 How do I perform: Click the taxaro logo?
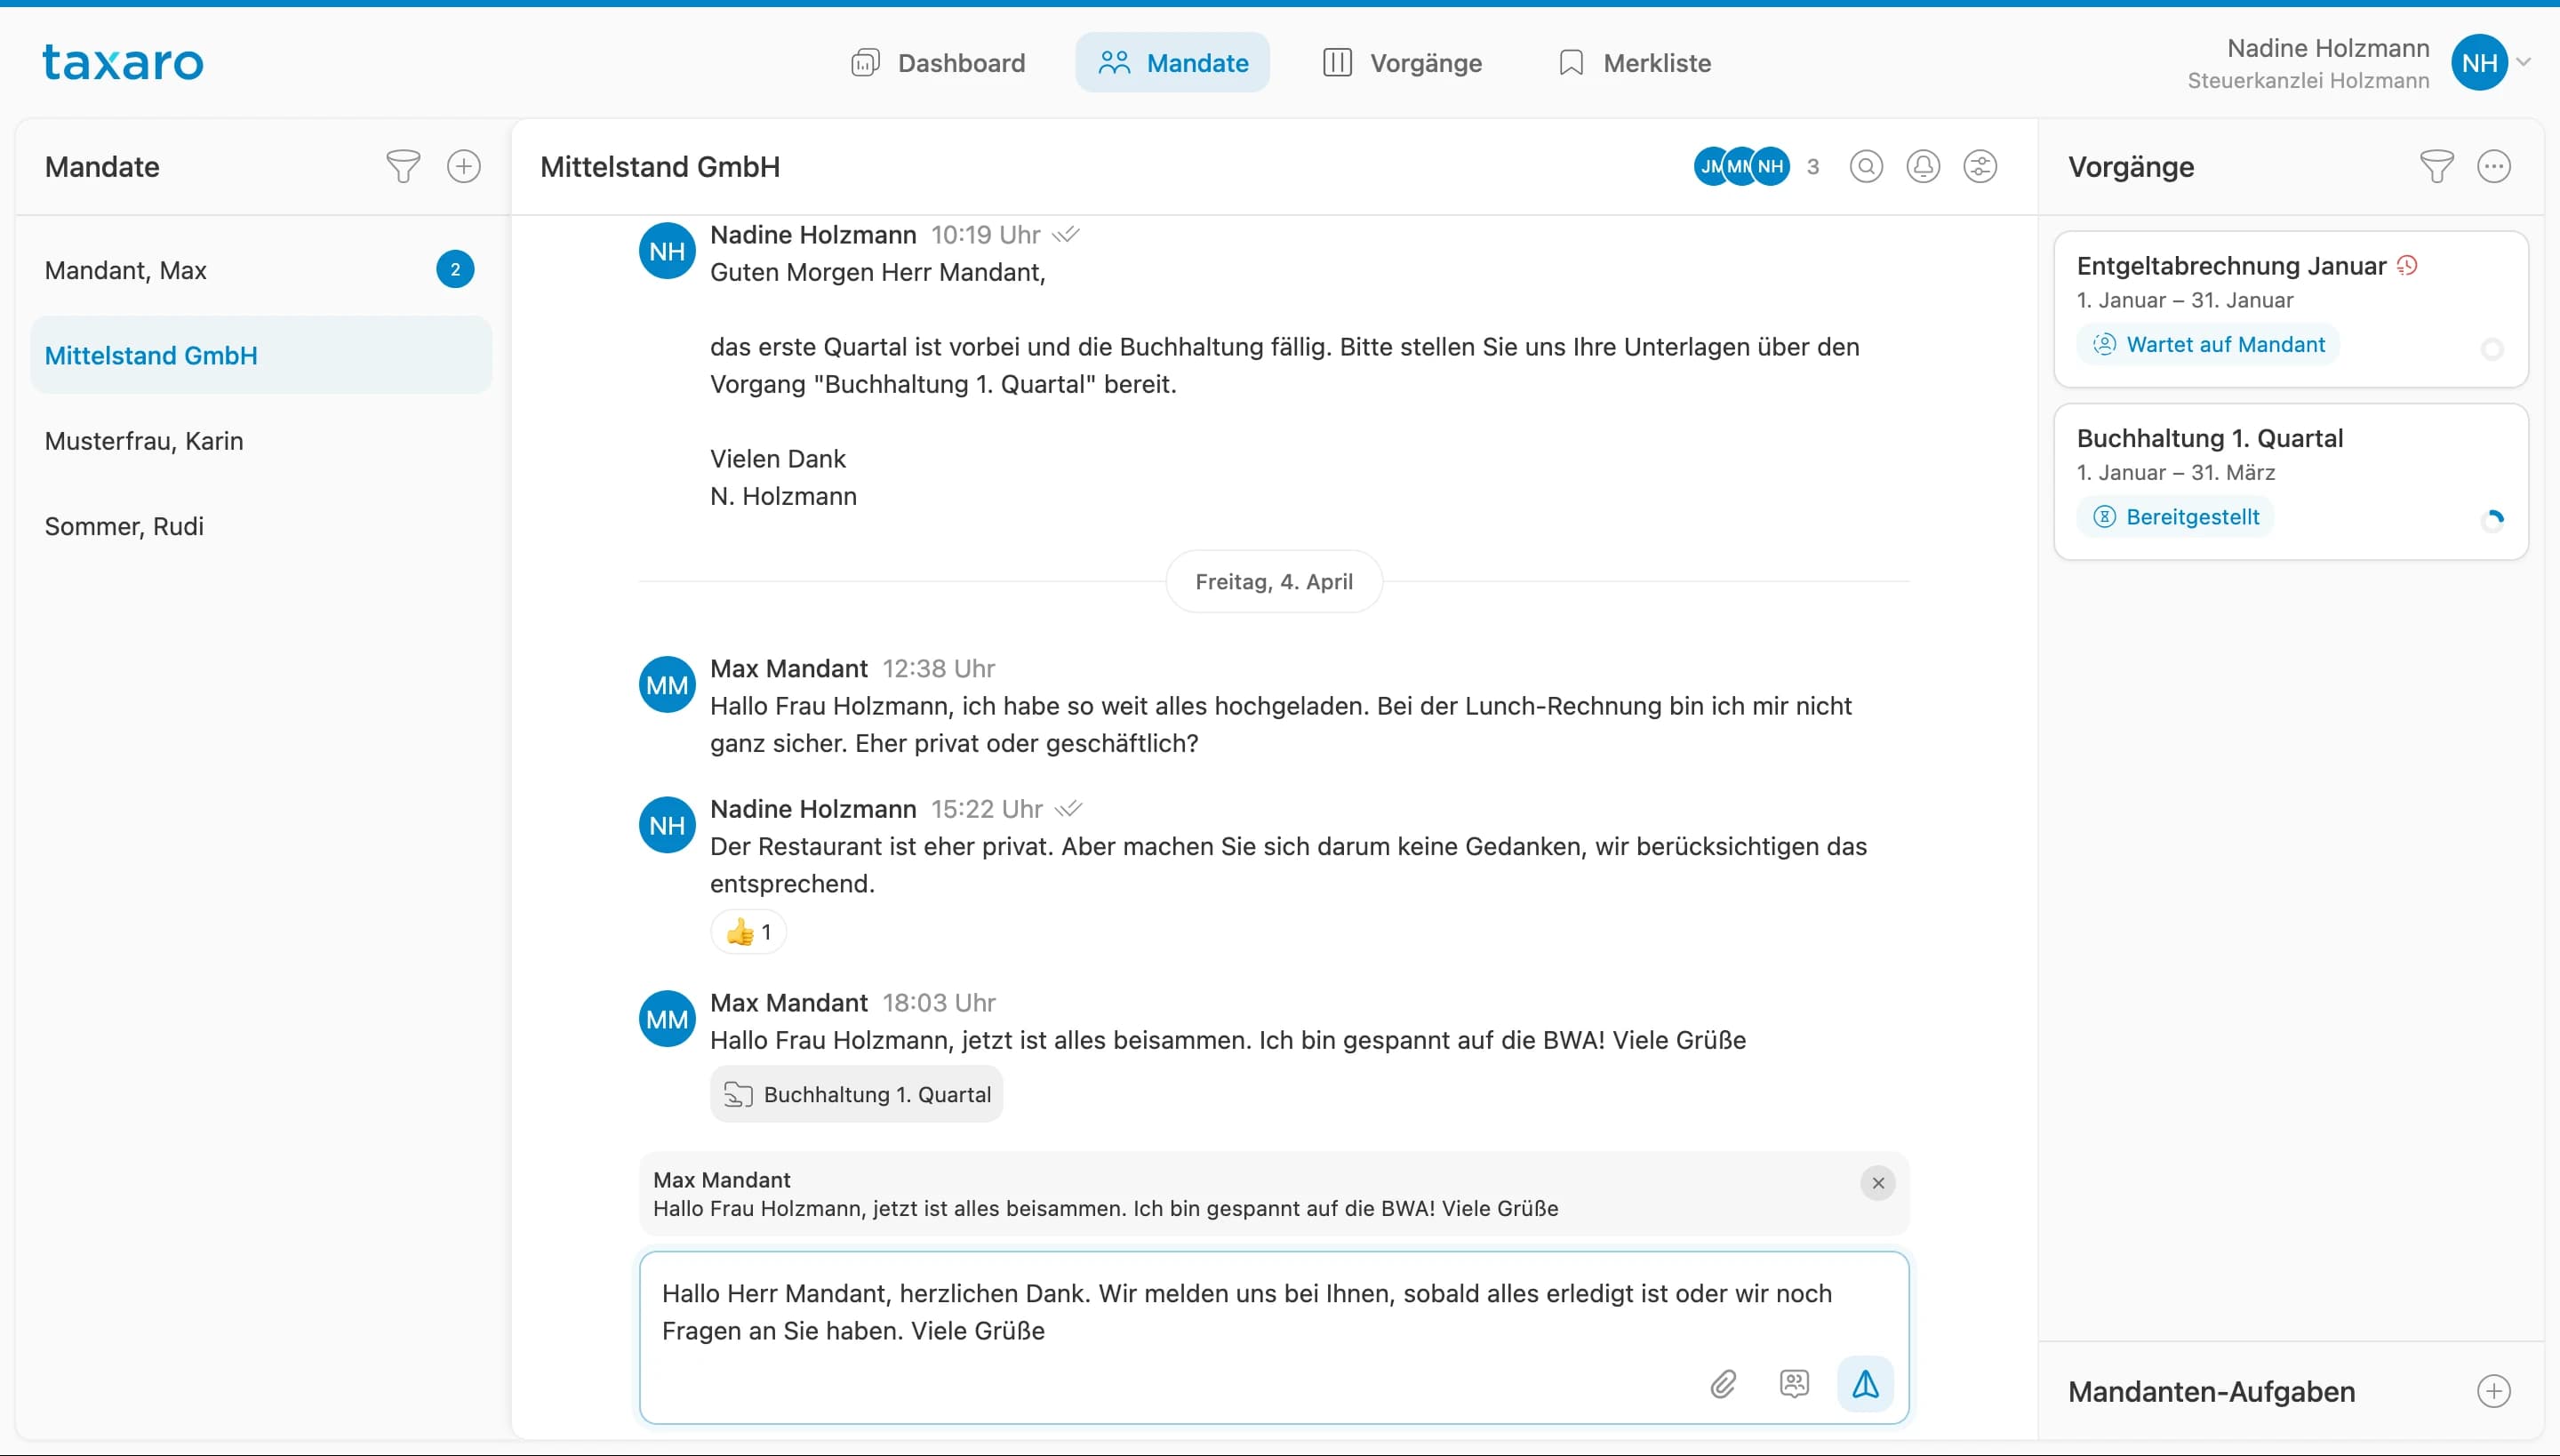(123, 63)
